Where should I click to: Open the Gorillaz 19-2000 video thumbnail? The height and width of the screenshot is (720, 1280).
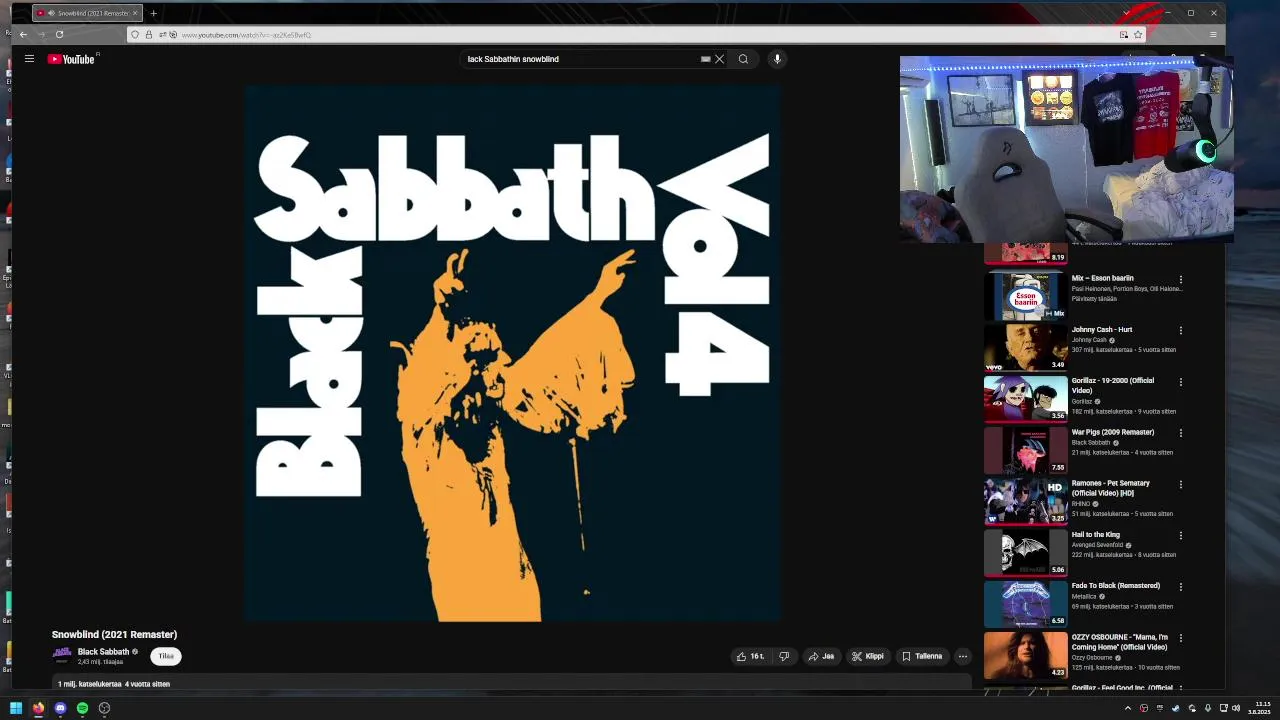(1025, 398)
